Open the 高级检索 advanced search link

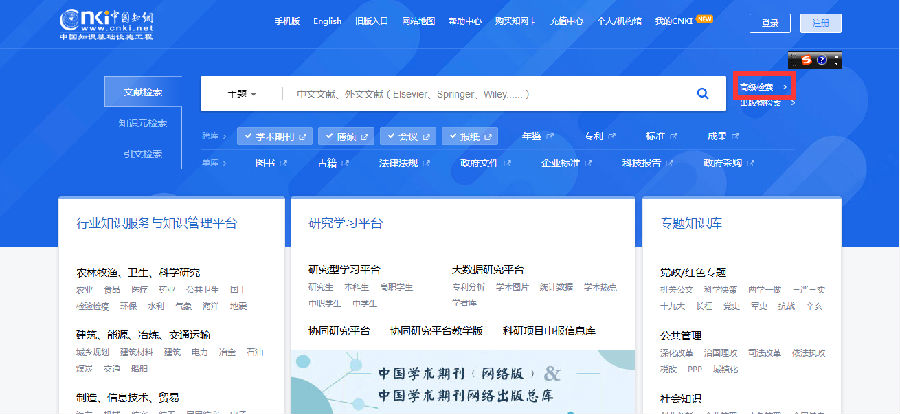pos(764,87)
